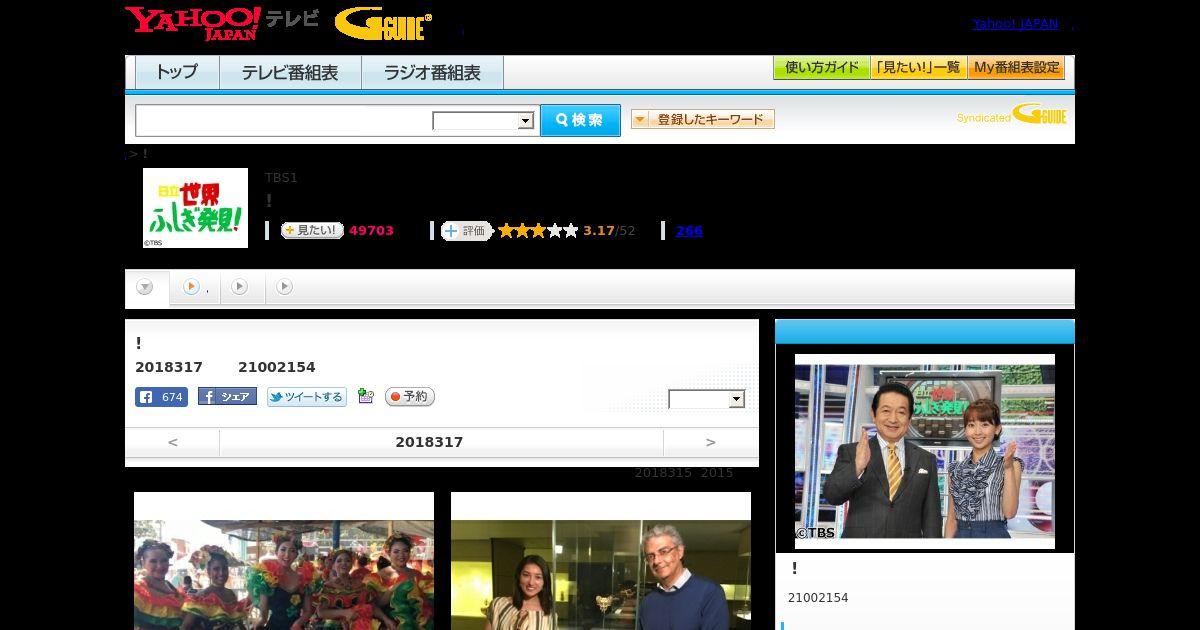This screenshot has height=630, width=1200.
Task: Click the 予約 record button
Action: tap(410, 397)
